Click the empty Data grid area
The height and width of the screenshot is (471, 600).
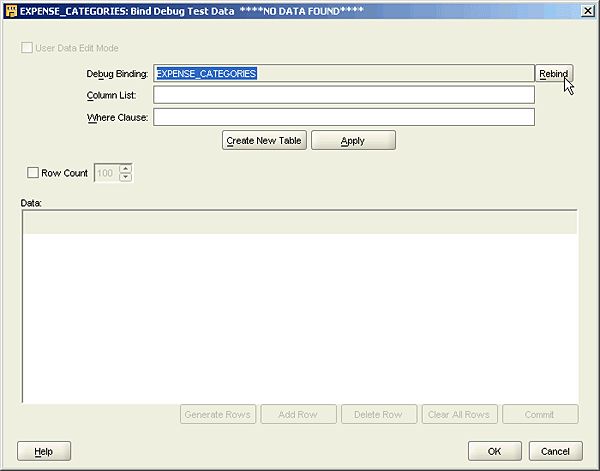coord(300,318)
